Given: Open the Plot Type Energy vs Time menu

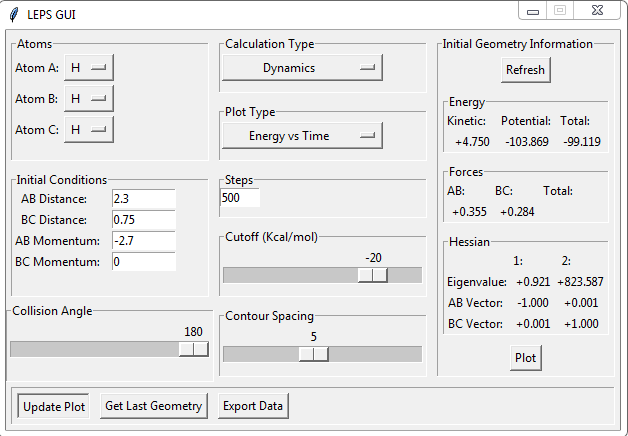Looking at the screenshot, I should 302,136.
